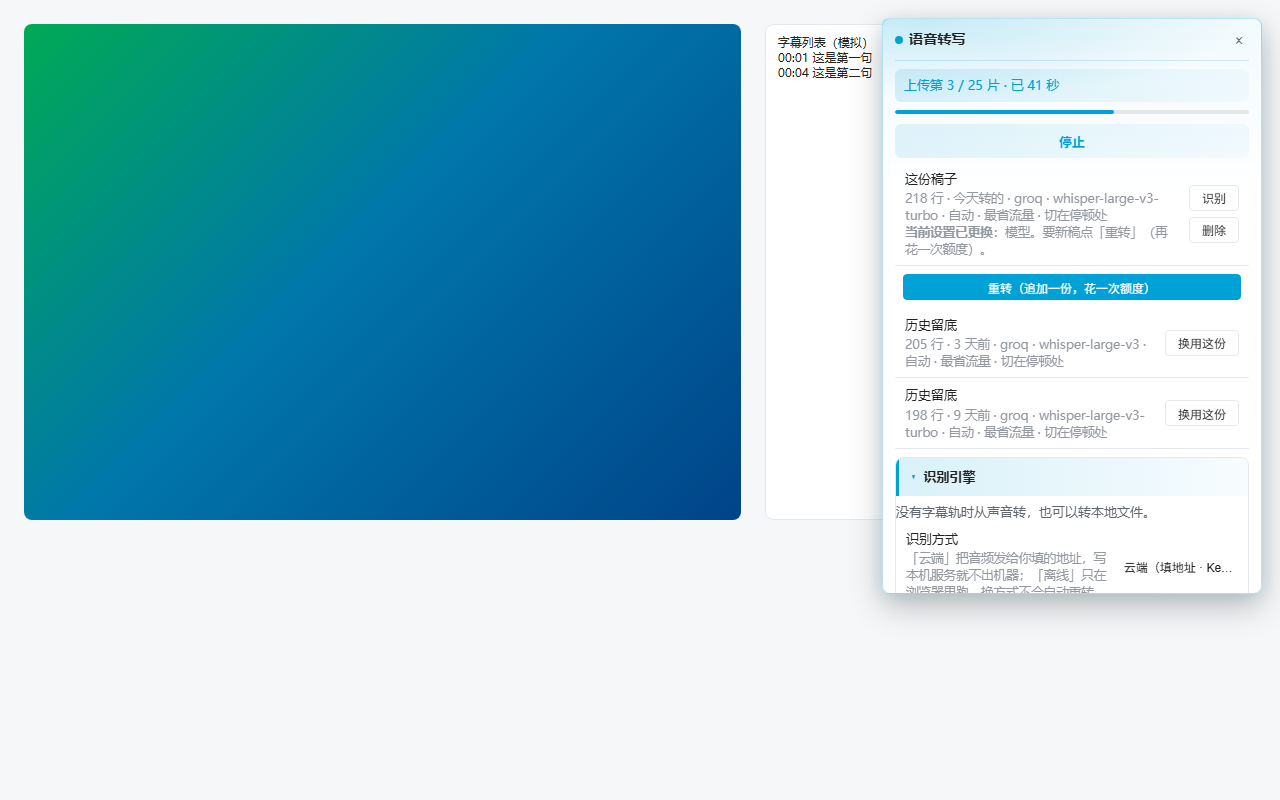Image resolution: width=1280 pixels, height=800 pixels.
Task: Click the gradient video area
Action: click(x=382, y=272)
